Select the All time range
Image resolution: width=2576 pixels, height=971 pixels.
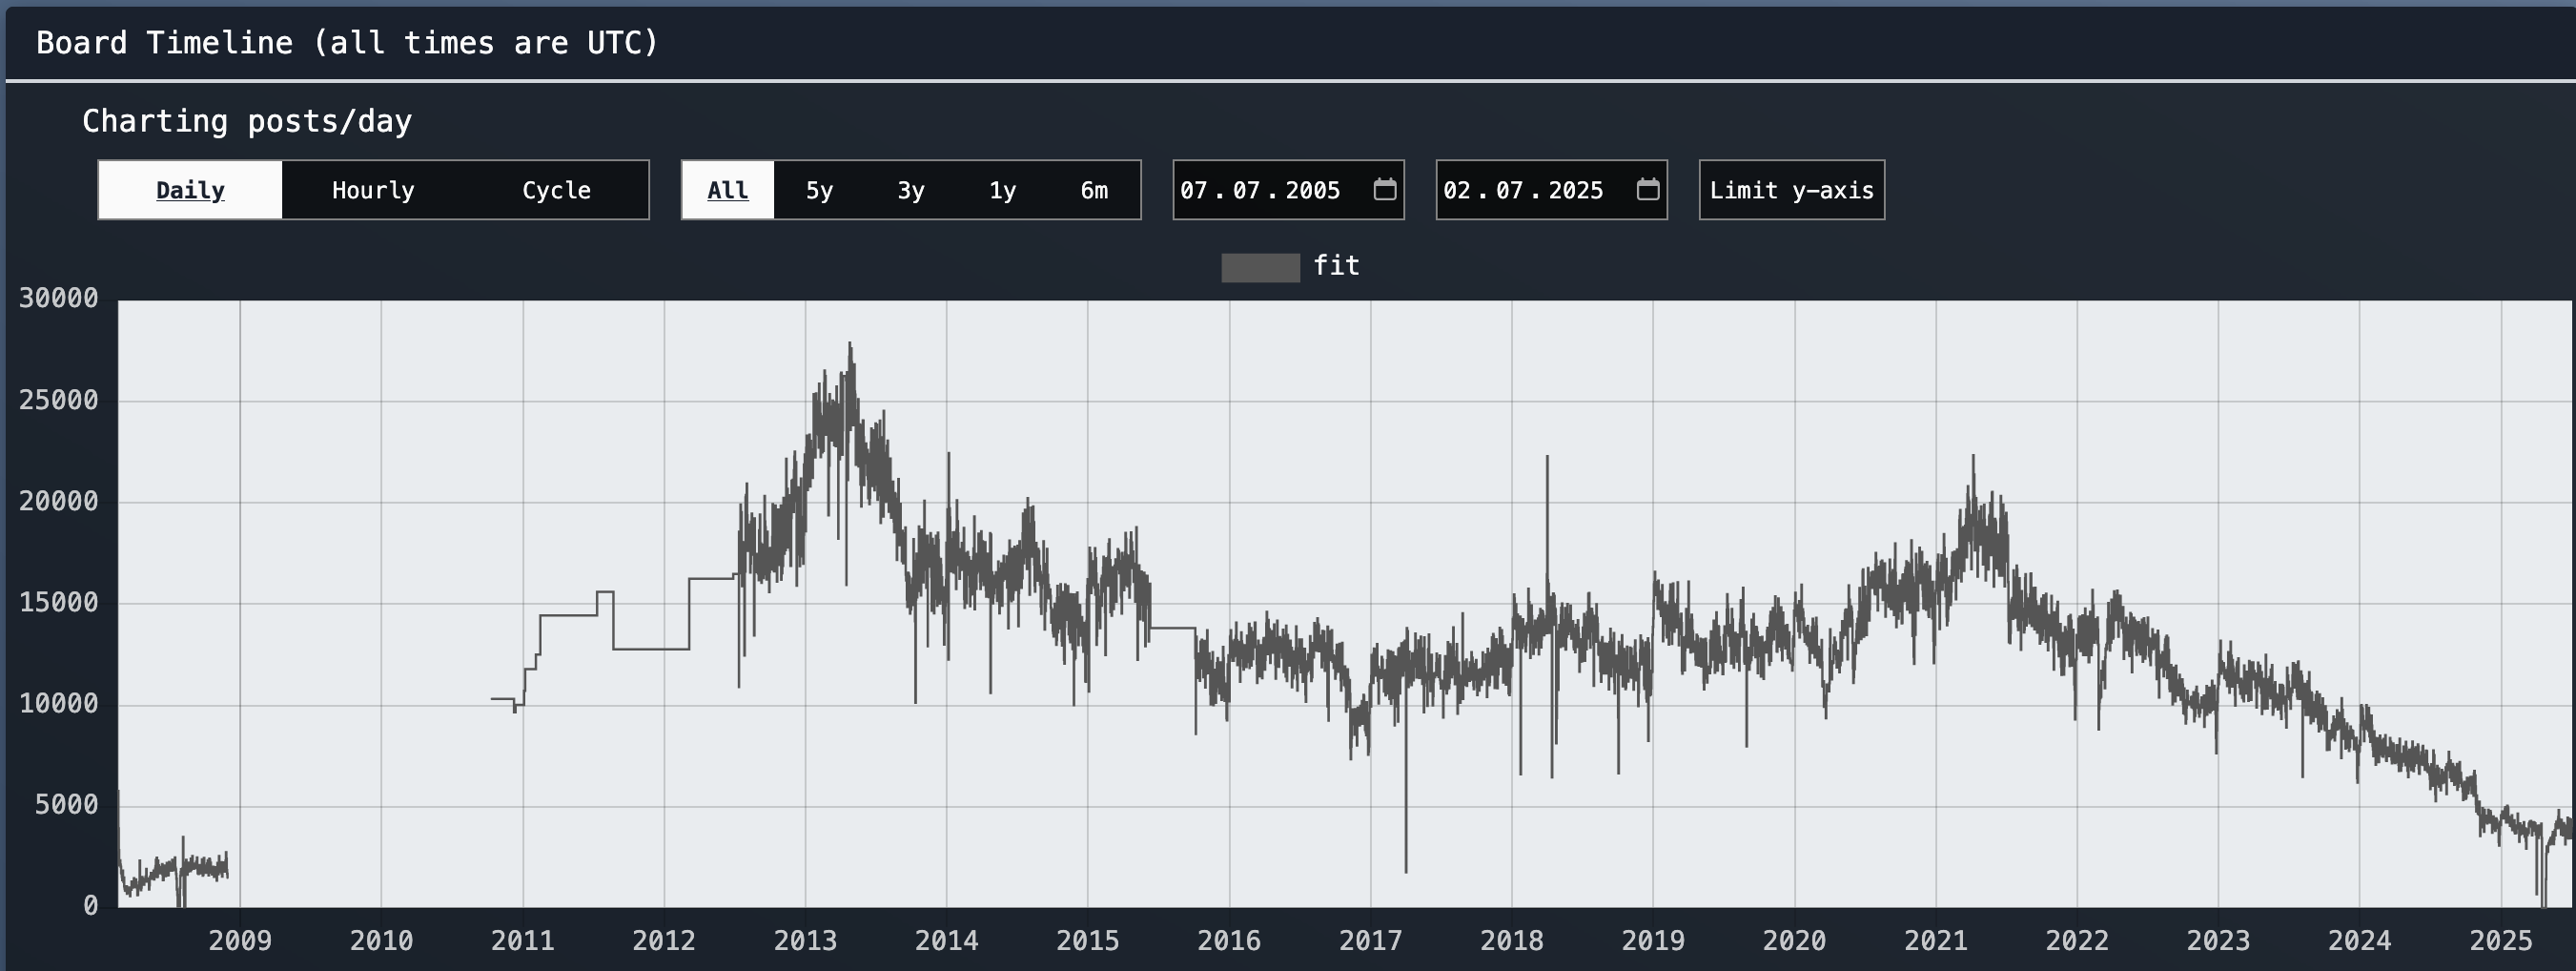[728, 190]
